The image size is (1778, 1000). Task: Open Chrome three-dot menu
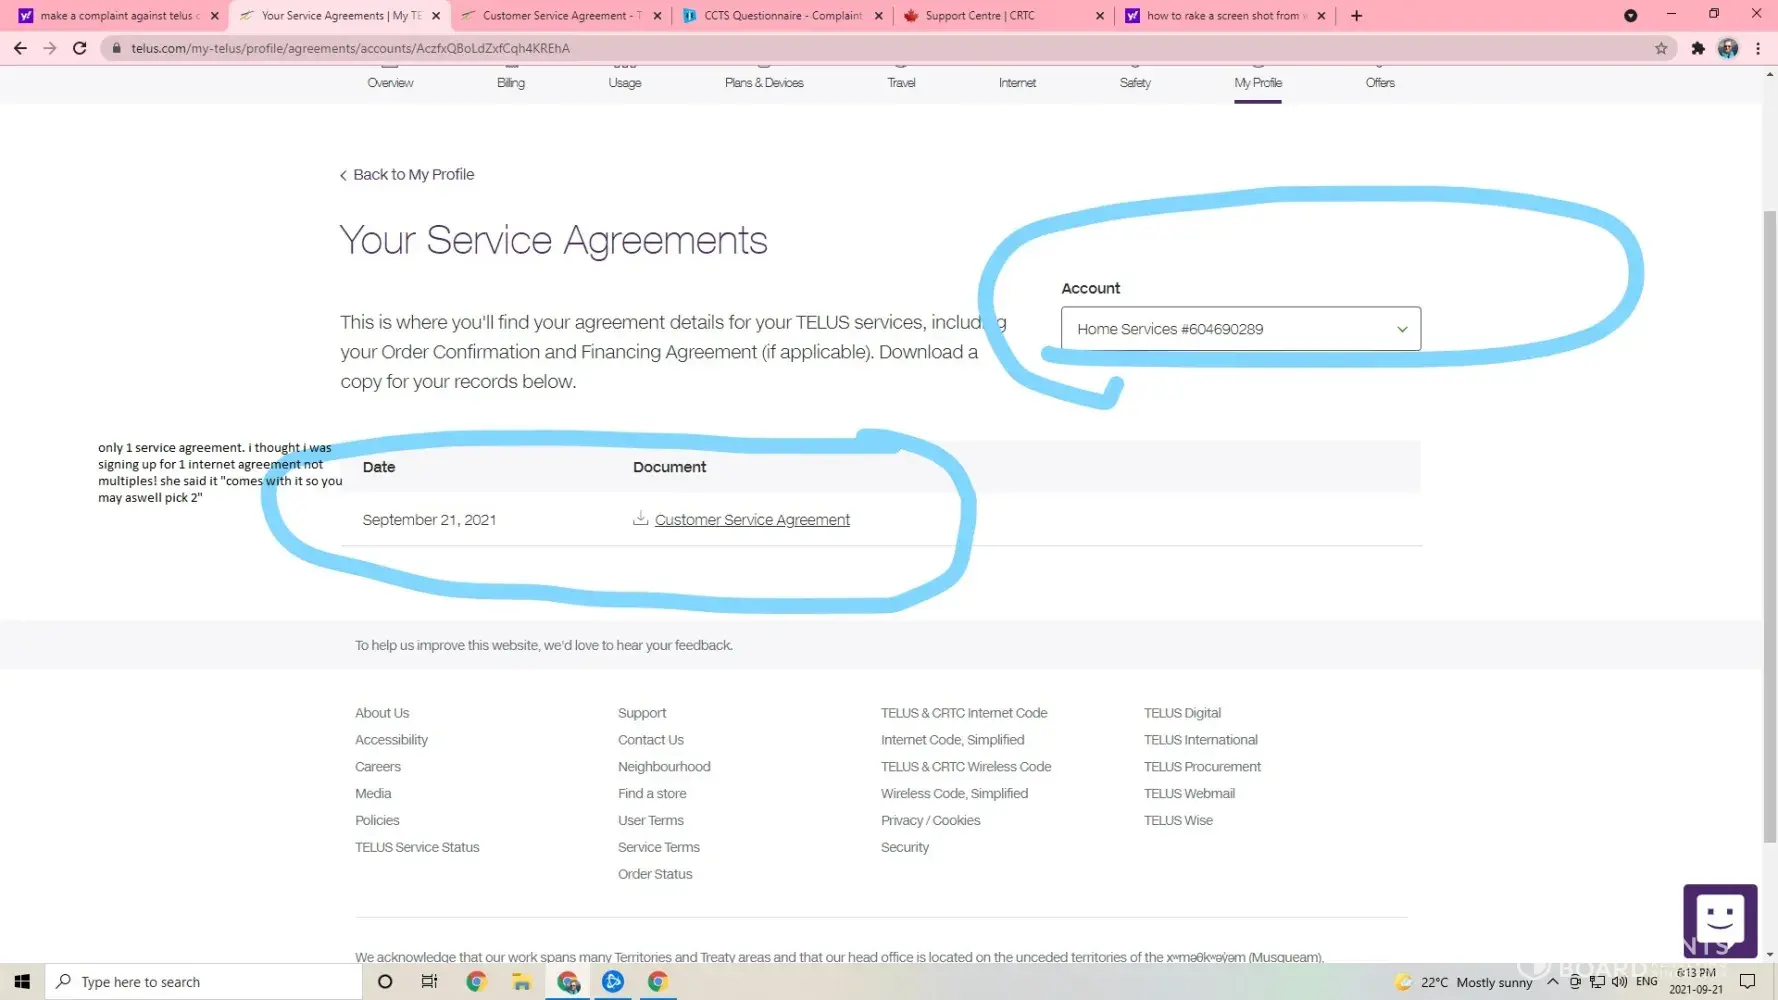pos(1758,48)
